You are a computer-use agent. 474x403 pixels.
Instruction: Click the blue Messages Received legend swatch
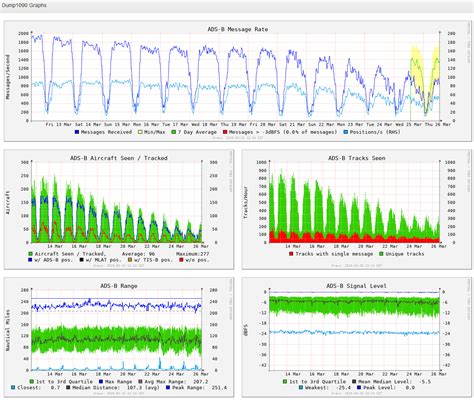pyautogui.click(x=77, y=132)
